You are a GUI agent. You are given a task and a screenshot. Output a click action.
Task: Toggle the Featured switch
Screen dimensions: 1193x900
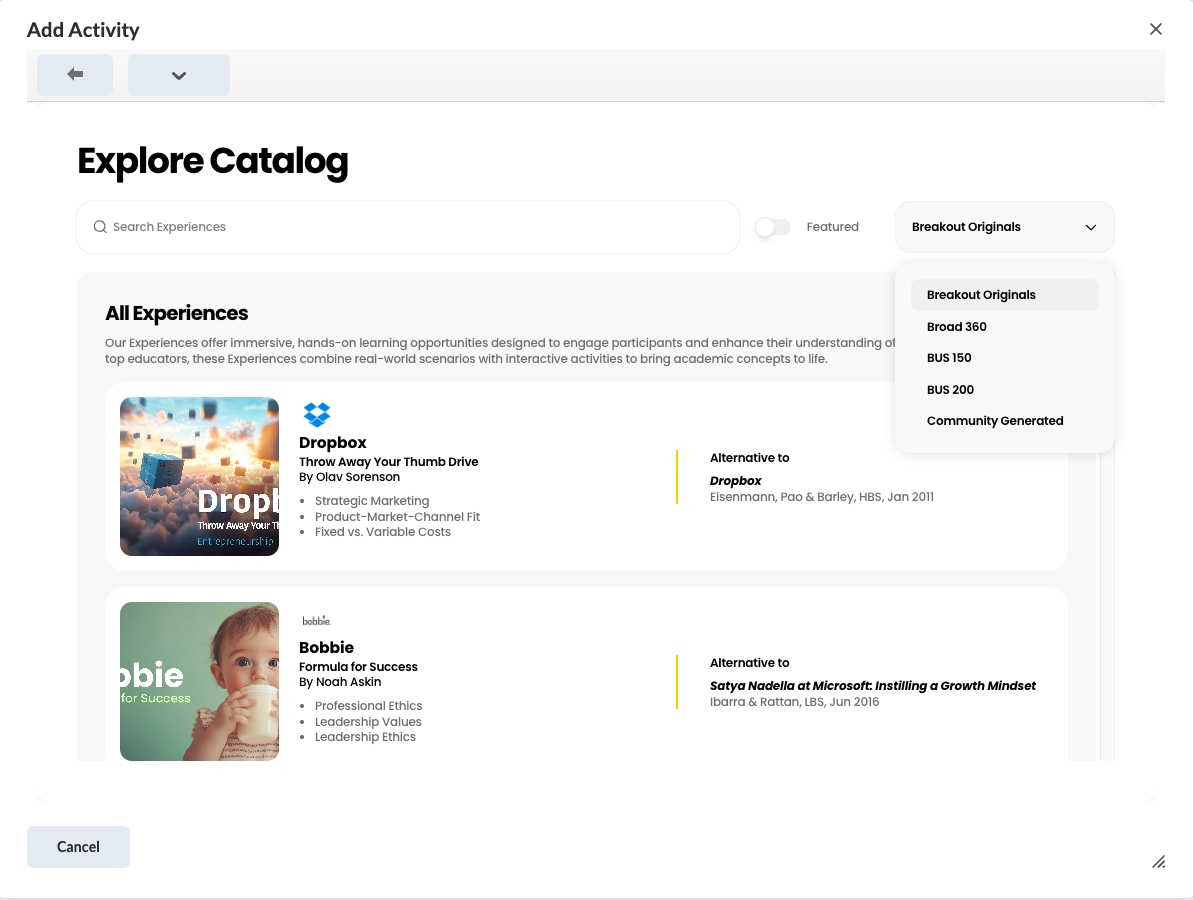(773, 227)
